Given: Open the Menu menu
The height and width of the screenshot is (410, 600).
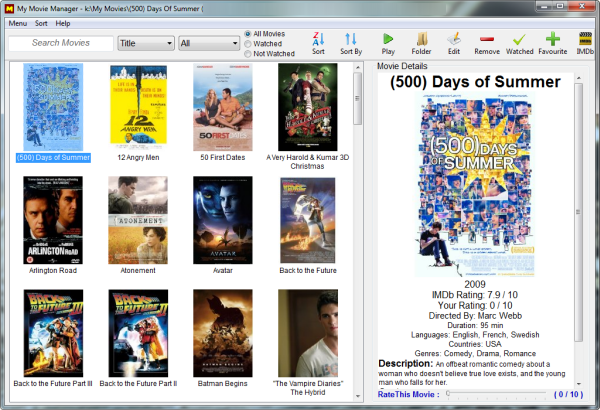Looking at the screenshot, I should click(x=18, y=23).
